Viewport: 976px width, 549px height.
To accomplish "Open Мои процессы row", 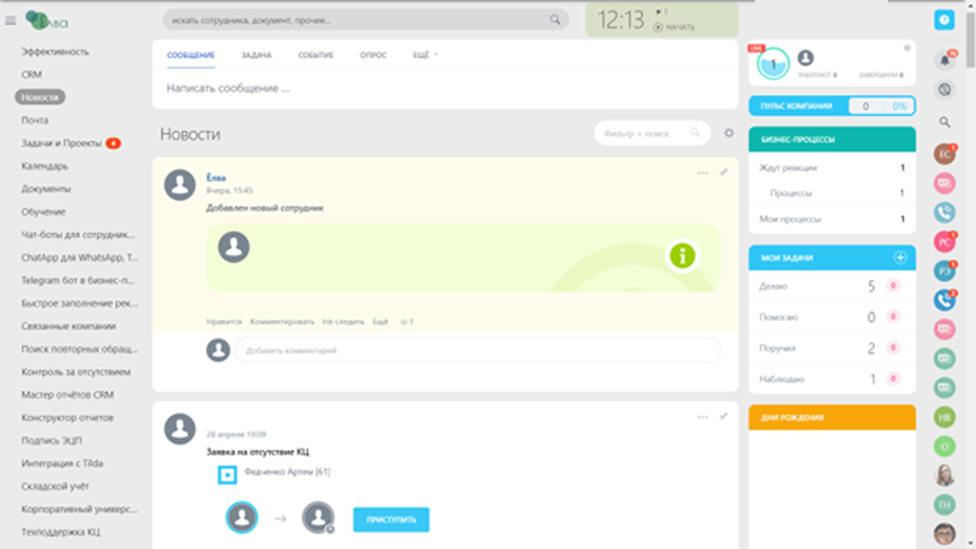I will tap(832, 219).
